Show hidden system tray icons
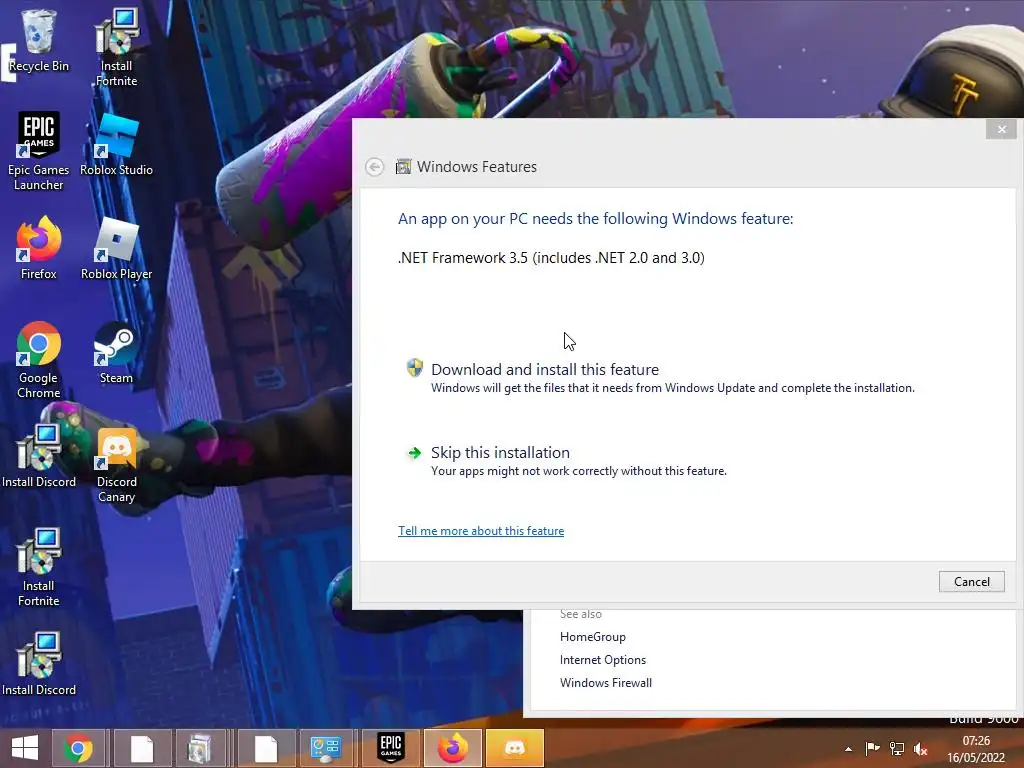The image size is (1024, 768). (x=848, y=749)
